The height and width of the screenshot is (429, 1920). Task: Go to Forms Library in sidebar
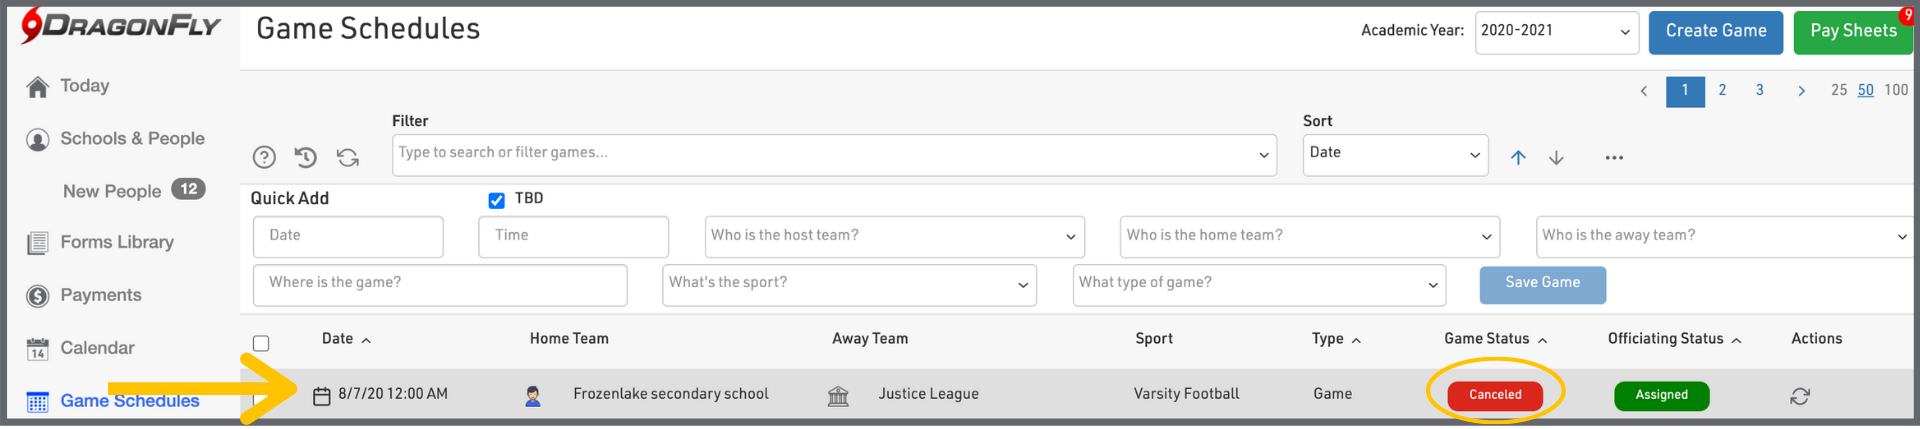tap(116, 242)
